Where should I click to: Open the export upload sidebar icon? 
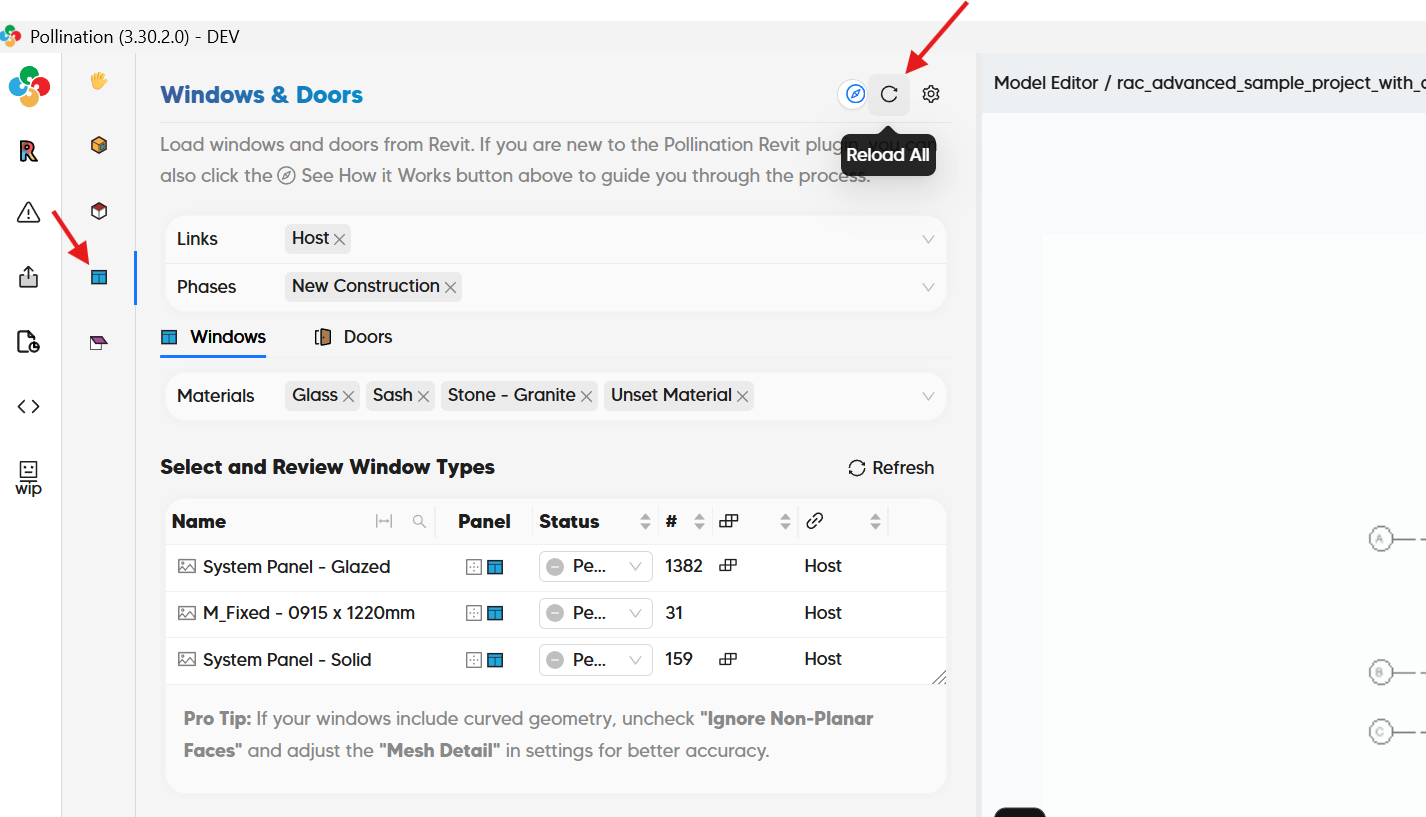(28, 277)
